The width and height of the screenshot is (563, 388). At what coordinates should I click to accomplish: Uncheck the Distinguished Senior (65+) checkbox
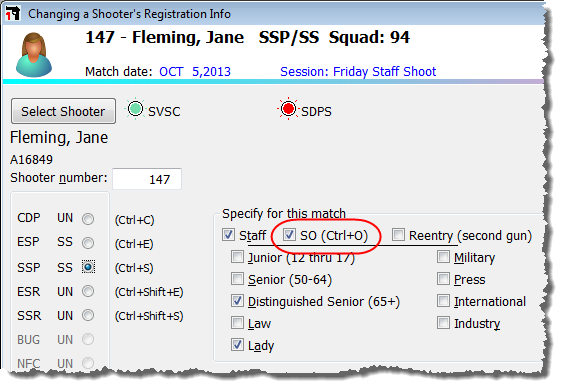tap(237, 301)
